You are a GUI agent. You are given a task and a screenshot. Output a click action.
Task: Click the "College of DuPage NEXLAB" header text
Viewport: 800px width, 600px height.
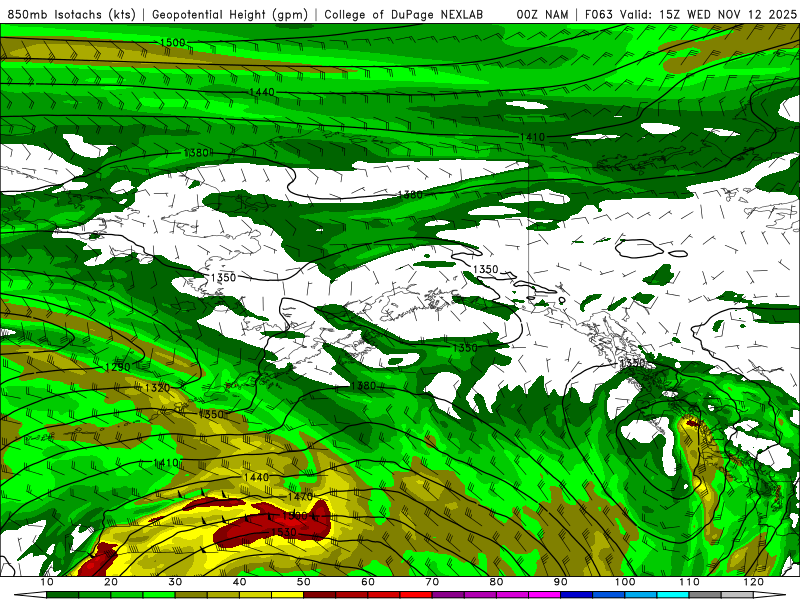(404, 14)
